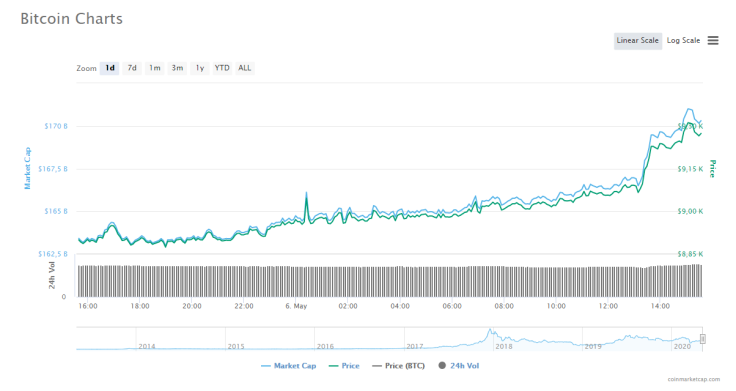Grab the navigator right range handle

coord(702,339)
